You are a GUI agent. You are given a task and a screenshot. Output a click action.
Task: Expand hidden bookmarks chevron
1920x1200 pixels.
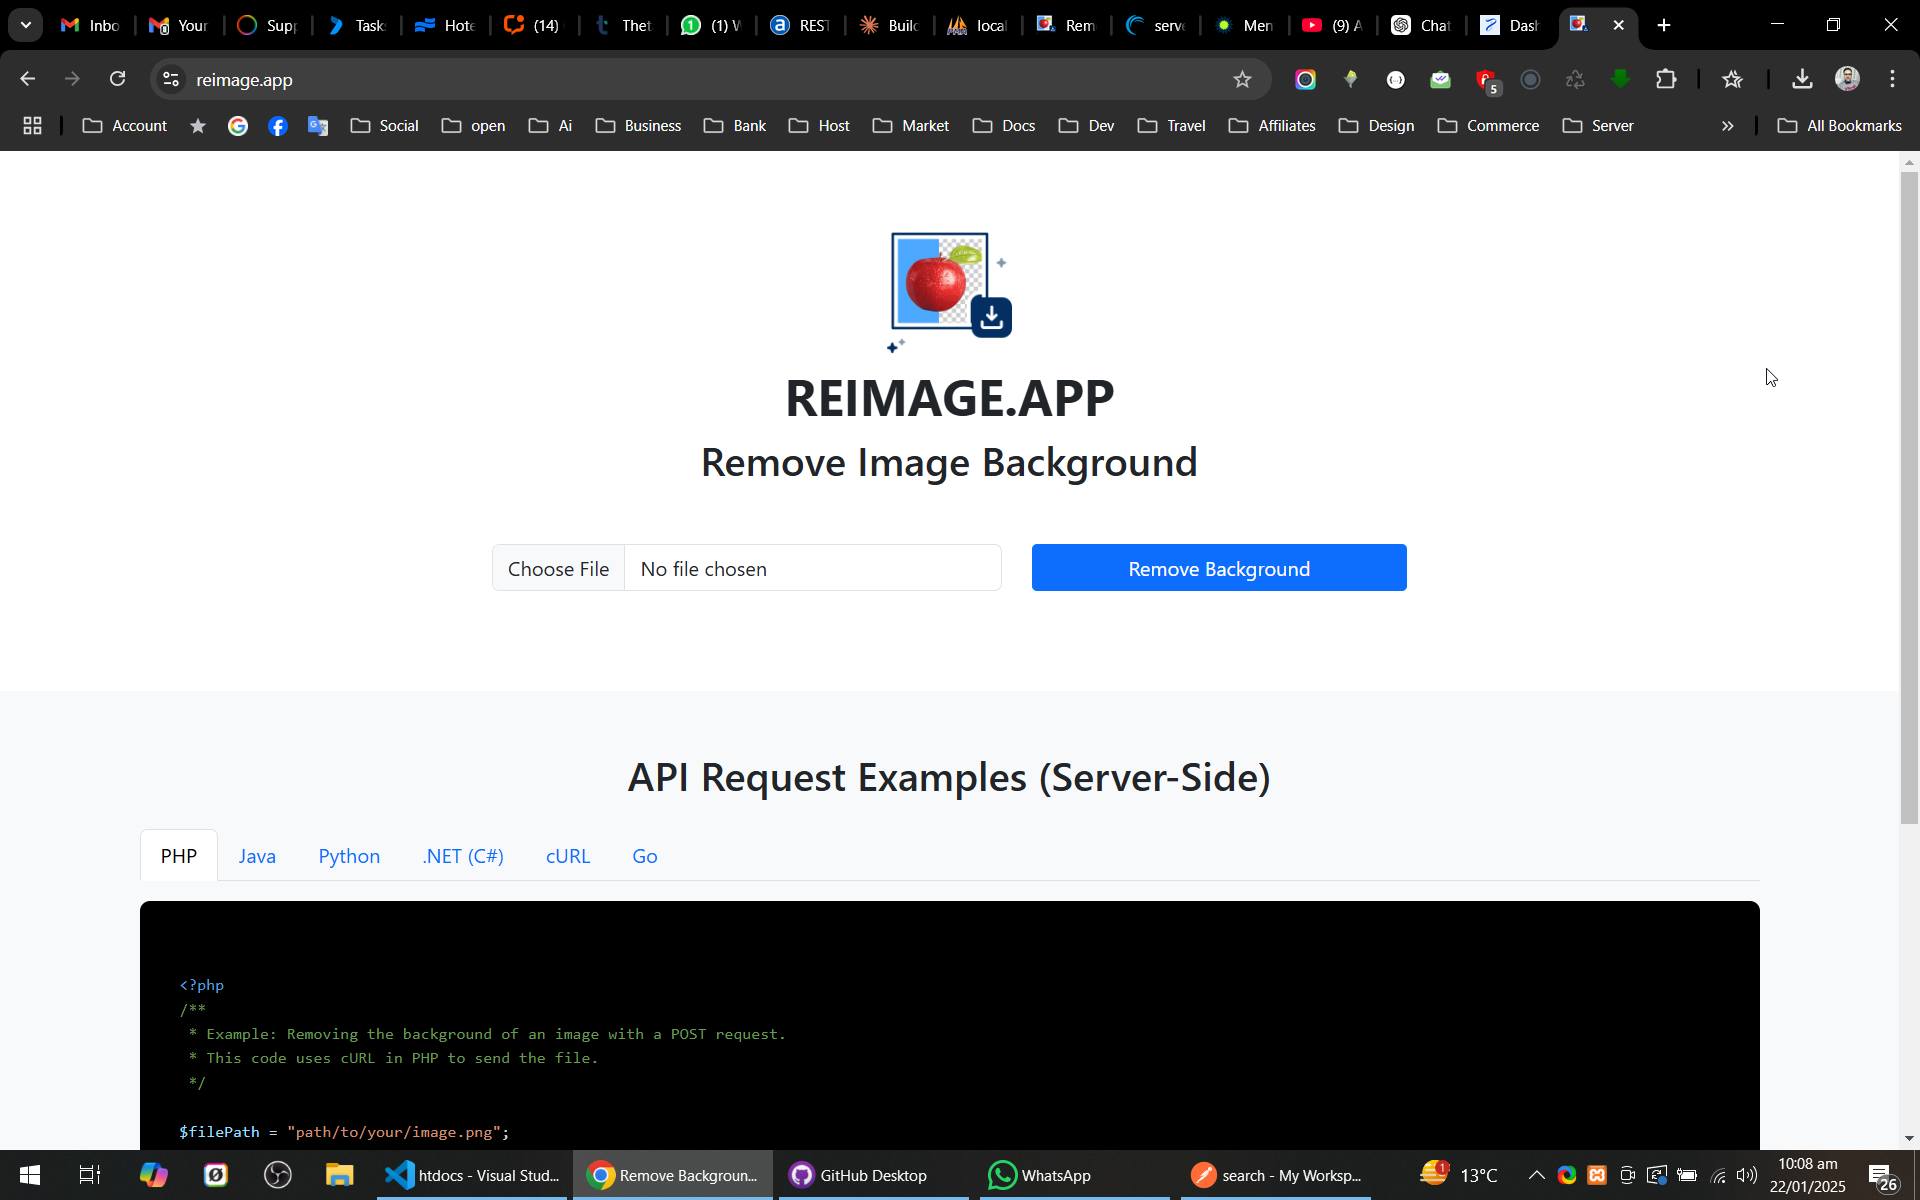point(1727,126)
